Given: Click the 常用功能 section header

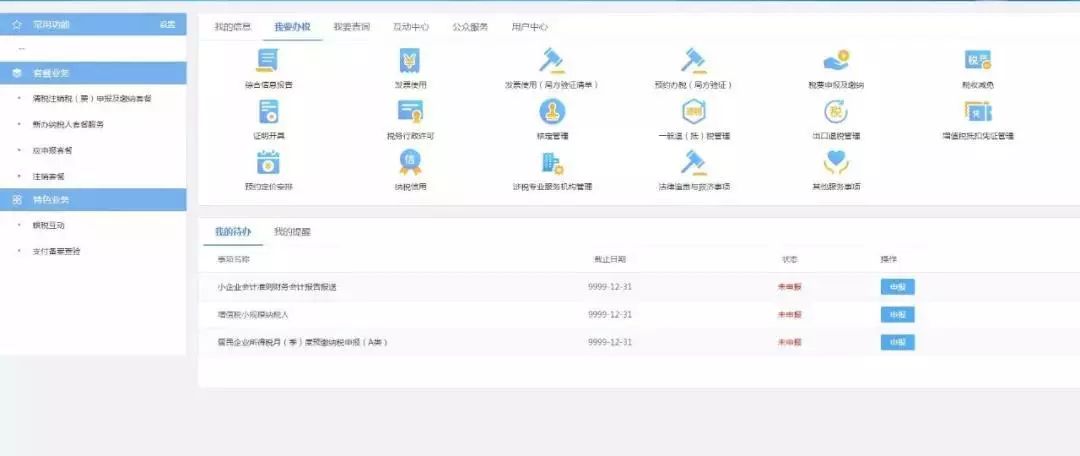Looking at the screenshot, I should click(x=93, y=24).
